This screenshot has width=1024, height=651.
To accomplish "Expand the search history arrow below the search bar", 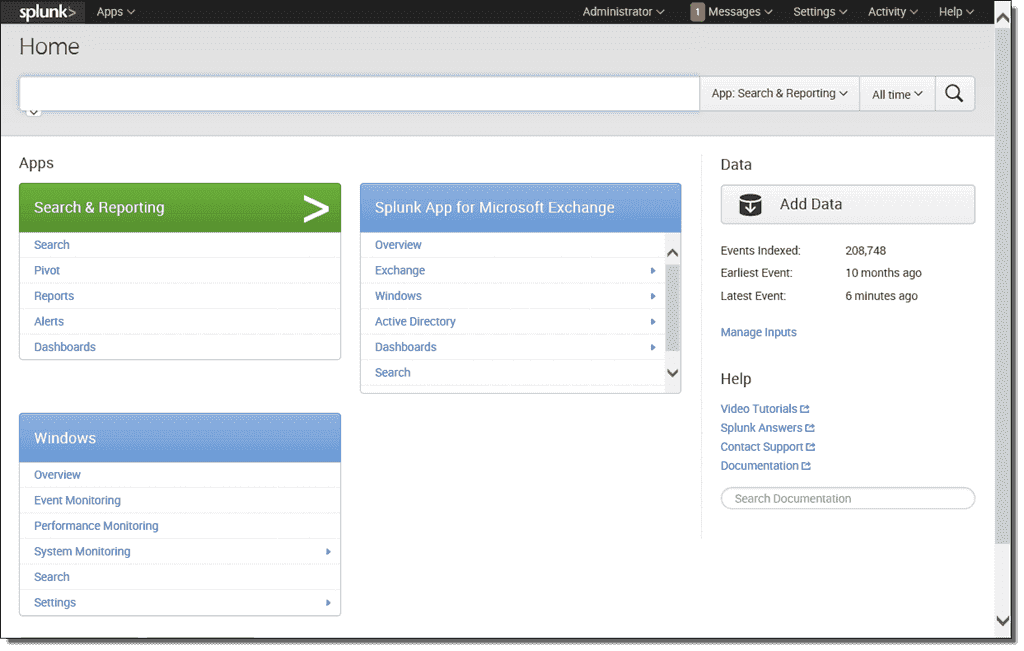I will tap(31, 112).
